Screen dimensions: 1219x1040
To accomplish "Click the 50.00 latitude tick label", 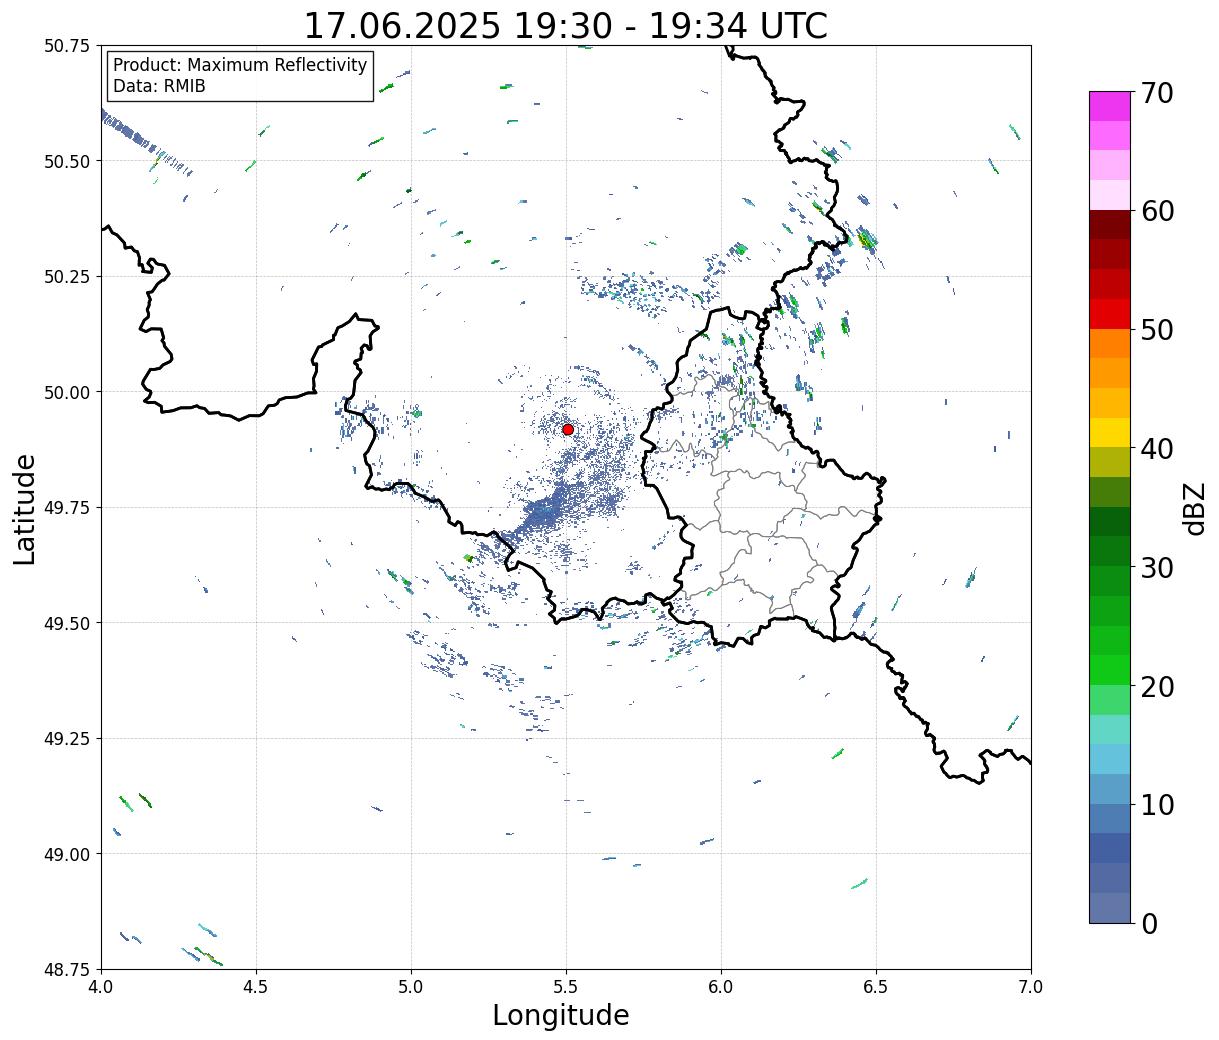I will [x=67, y=392].
